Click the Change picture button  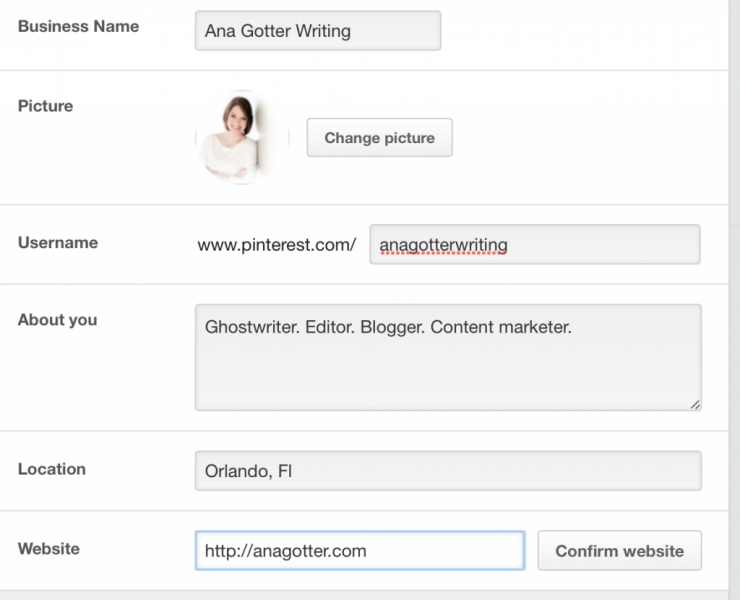379,137
